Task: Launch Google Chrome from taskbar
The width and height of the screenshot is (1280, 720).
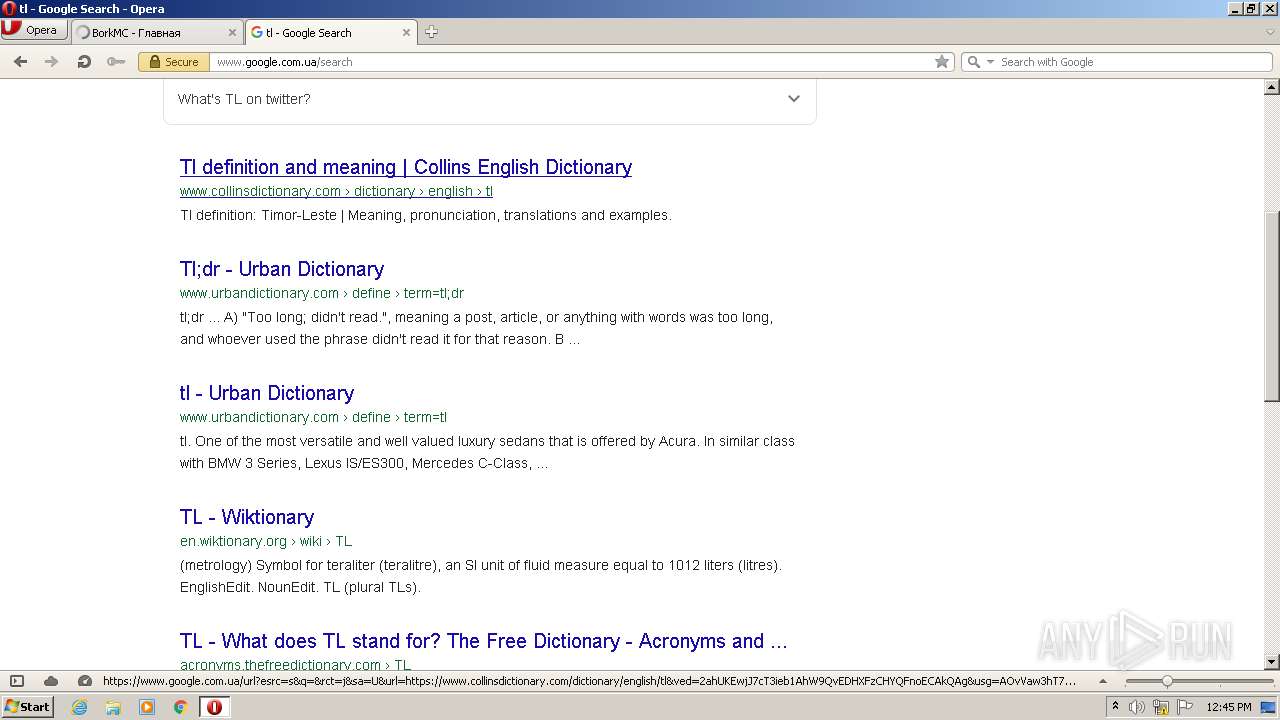Action: point(180,707)
